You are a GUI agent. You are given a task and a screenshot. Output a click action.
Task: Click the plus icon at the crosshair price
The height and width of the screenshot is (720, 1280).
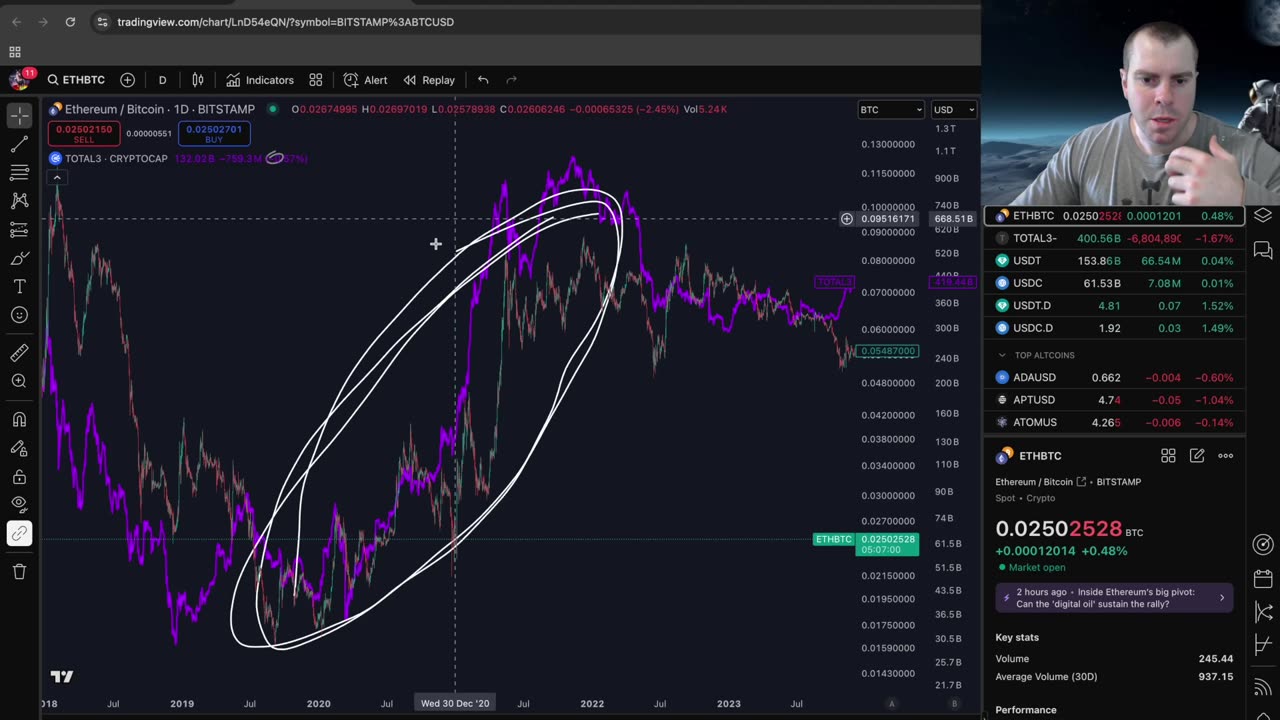coord(846,219)
